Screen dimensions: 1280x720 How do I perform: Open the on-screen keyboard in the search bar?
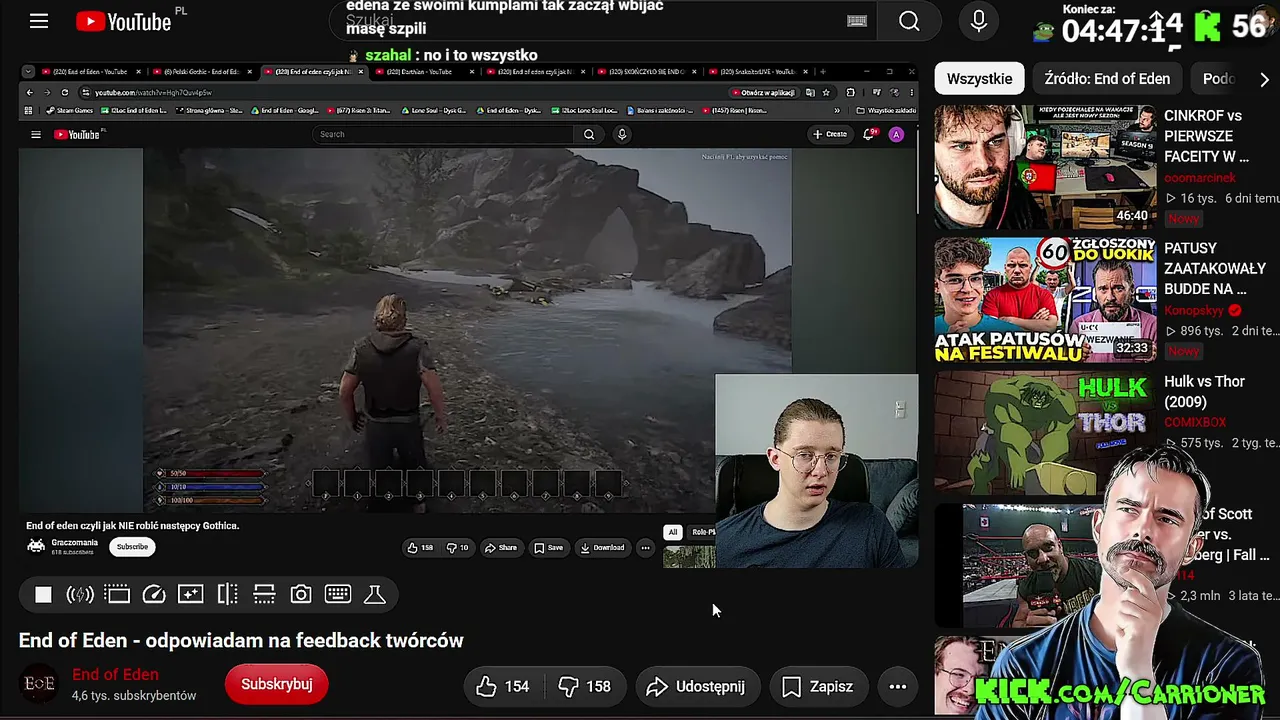(x=857, y=21)
